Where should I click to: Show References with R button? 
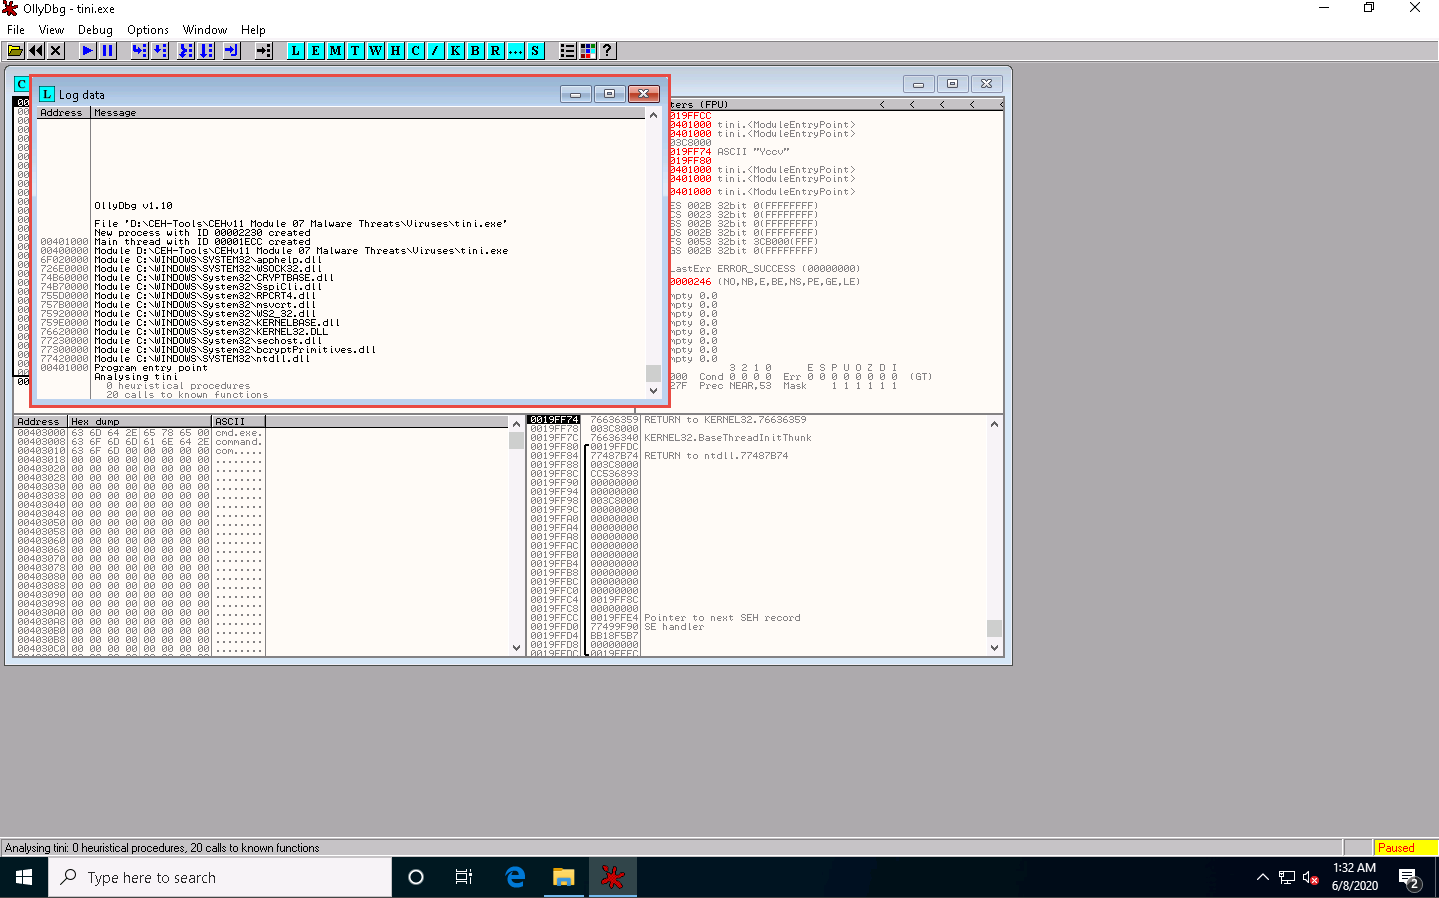[x=495, y=50]
